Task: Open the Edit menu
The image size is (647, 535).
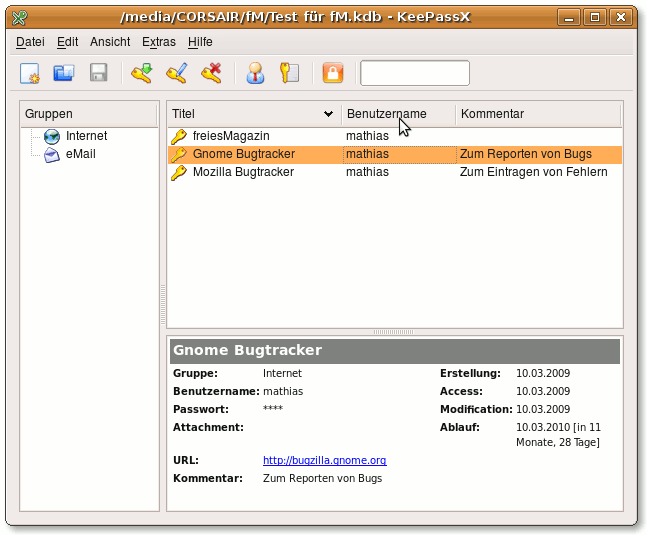Action: [x=67, y=42]
